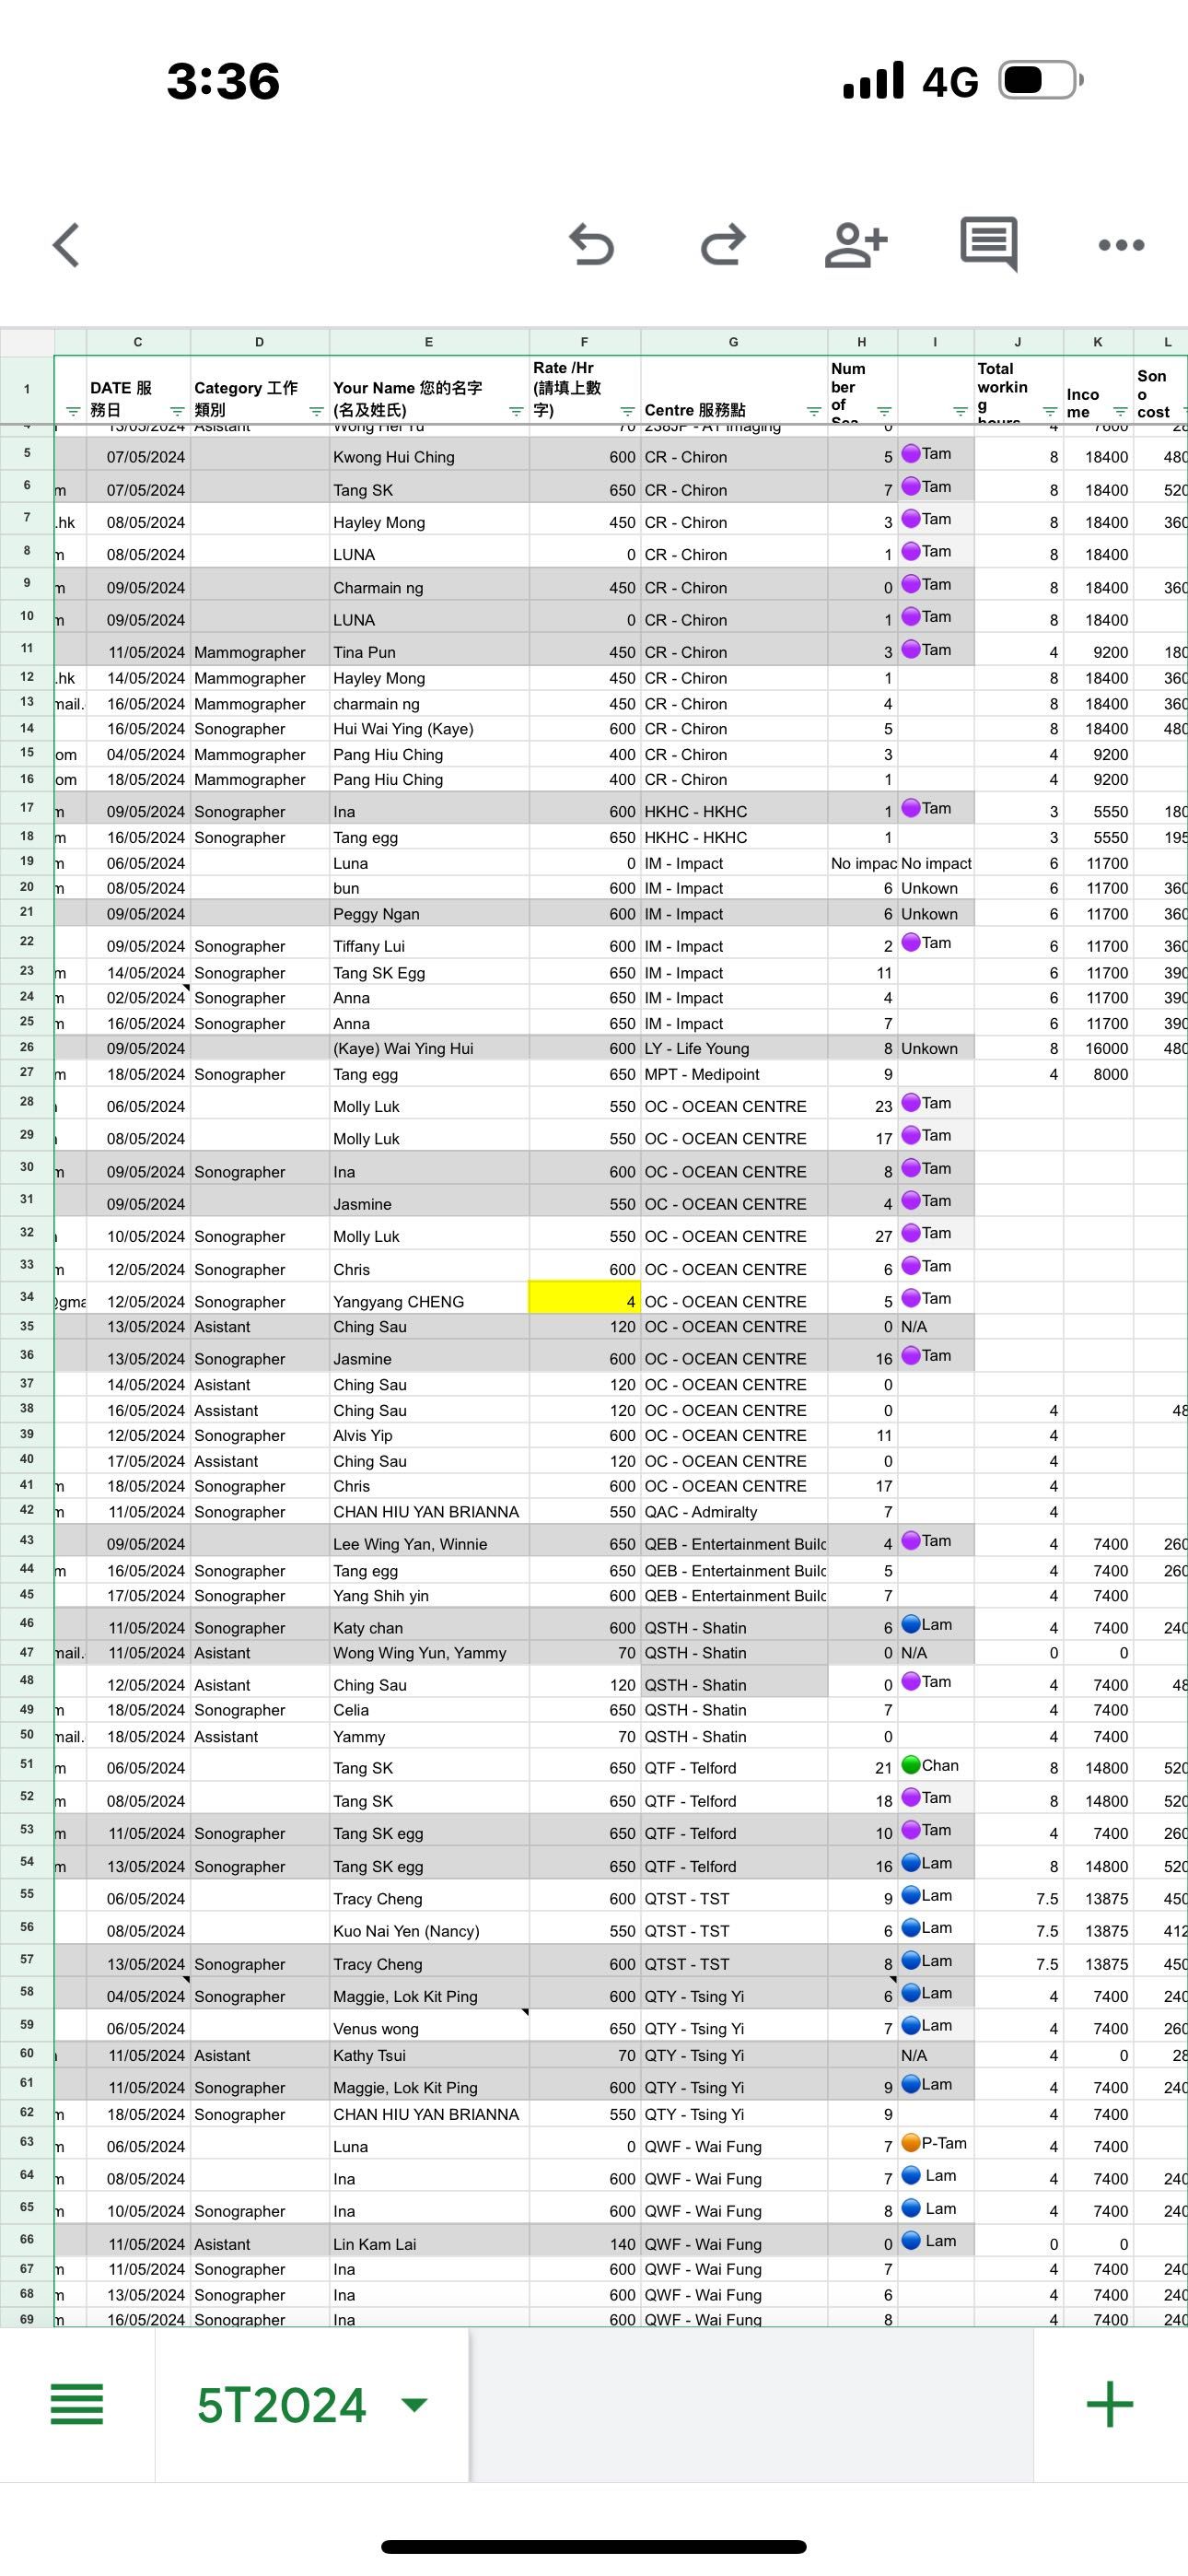Tap the undo icon
1188x2576 pixels.
pyautogui.click(x=591, y=245)
